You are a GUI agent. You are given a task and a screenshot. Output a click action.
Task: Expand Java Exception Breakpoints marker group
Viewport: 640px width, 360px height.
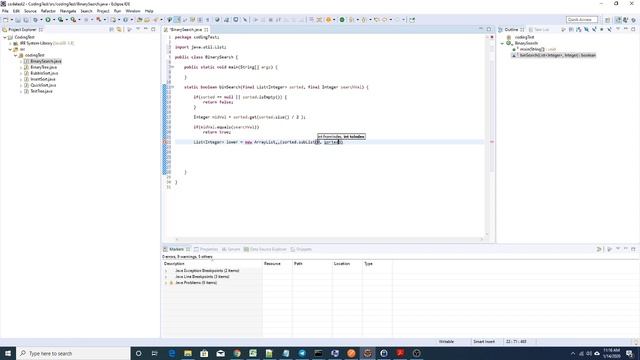pos(166,271)
